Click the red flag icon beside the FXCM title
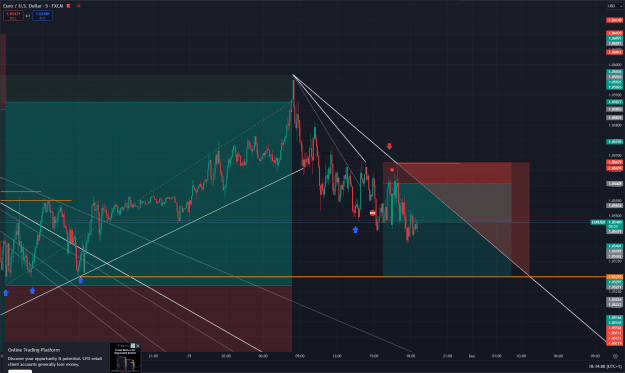This screenshot has width=625, height=373. (69, 6)
